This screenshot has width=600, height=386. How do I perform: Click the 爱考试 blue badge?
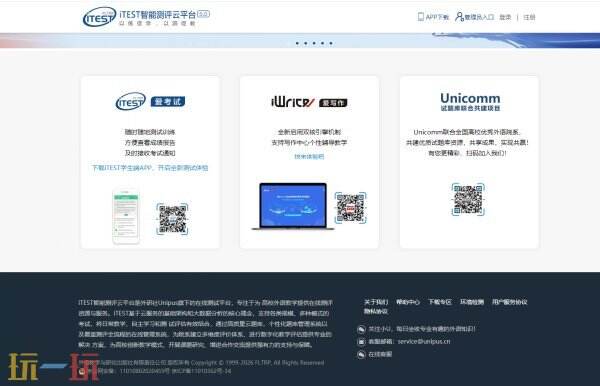[x=168, y=102]
